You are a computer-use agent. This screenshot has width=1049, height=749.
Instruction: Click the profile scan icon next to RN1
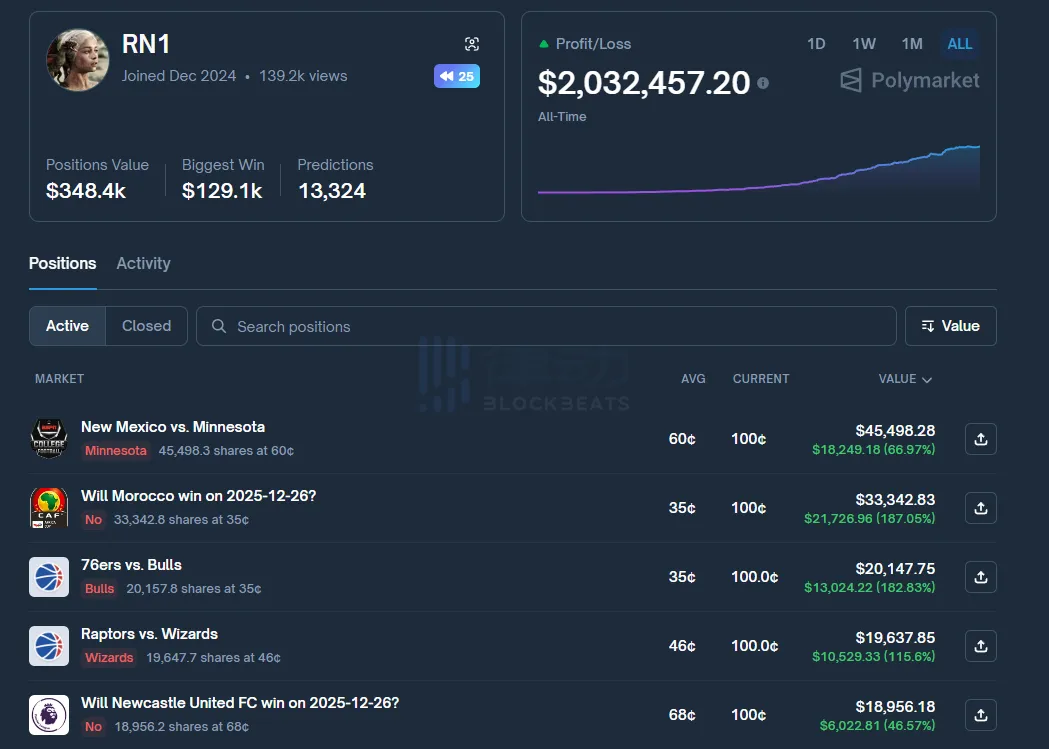(x=471, y=44)
